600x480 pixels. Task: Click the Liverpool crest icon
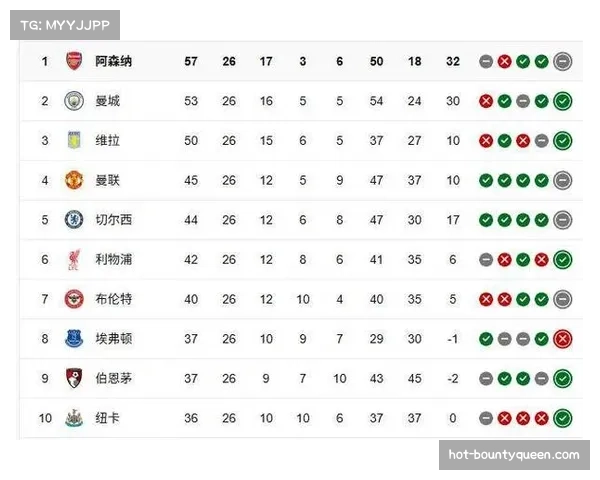[75, 259]
